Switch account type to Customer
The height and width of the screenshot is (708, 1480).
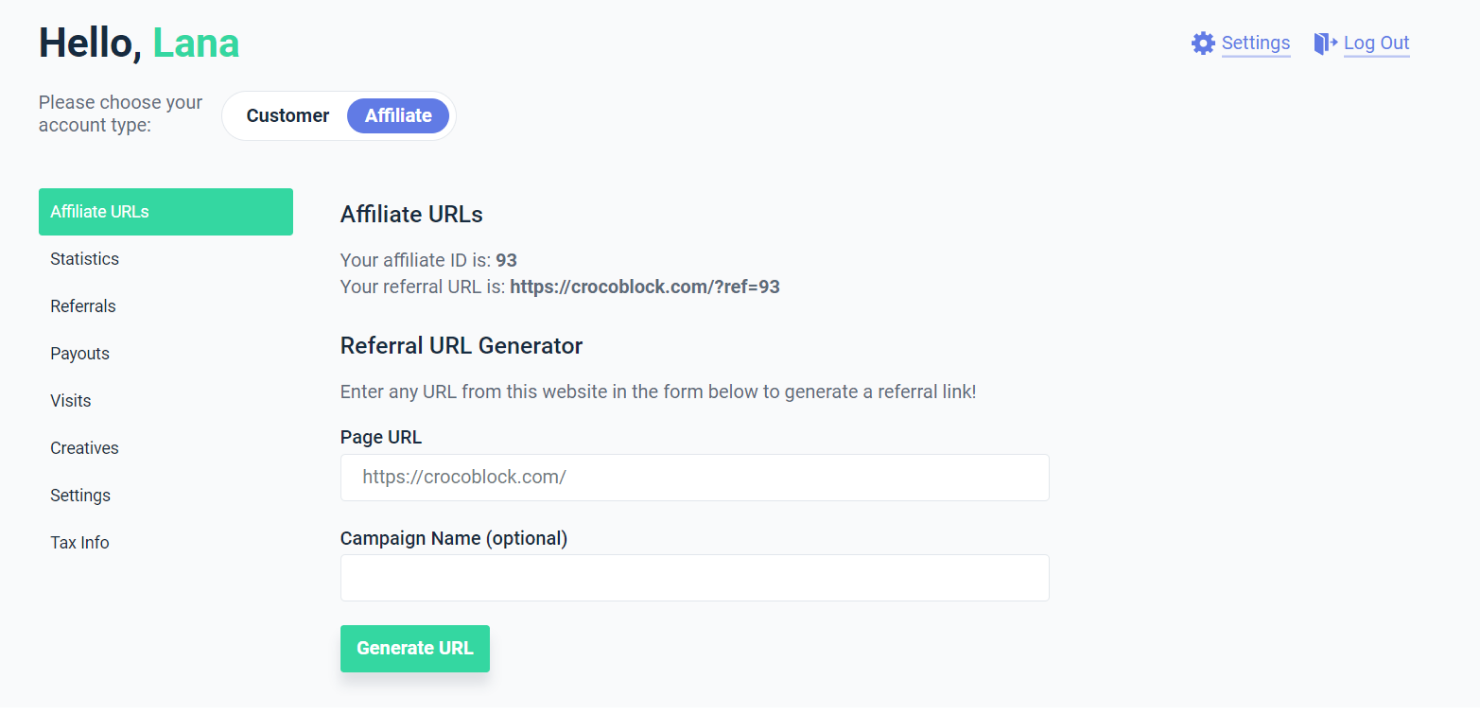click(x=288, y=116)
